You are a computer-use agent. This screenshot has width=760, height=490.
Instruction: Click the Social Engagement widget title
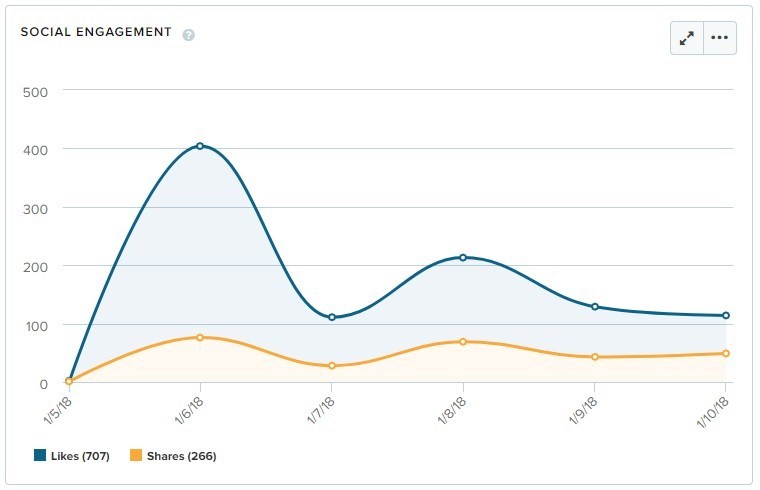[96, 32]
